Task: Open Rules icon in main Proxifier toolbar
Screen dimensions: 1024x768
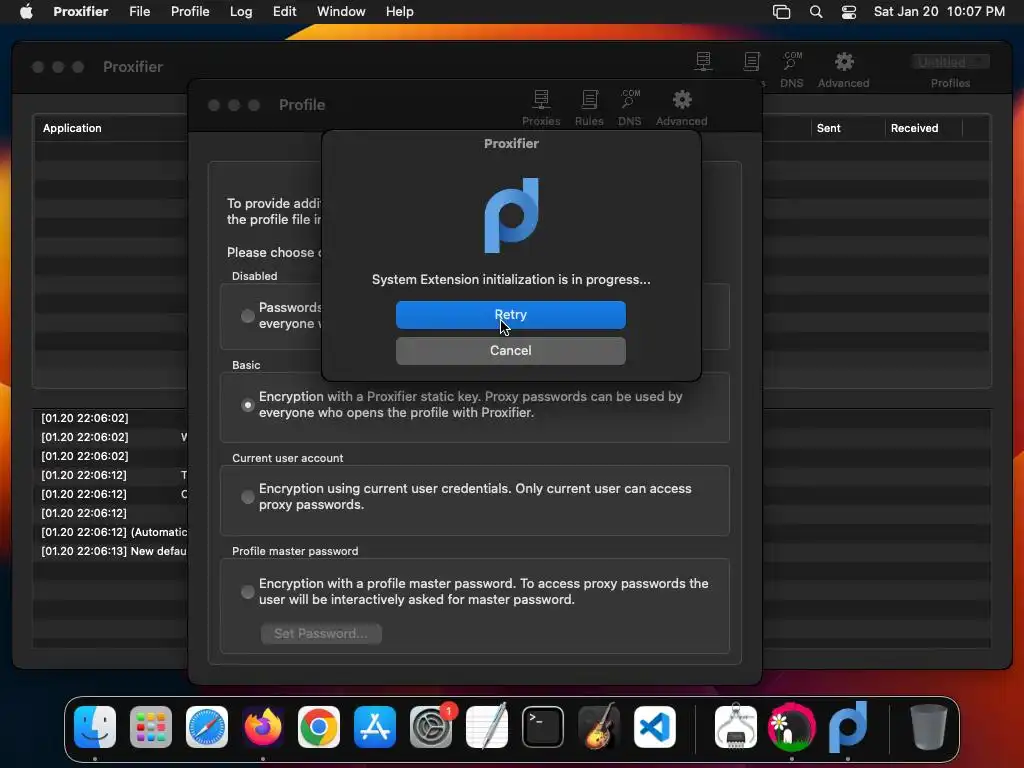Action: coord(752,62)
